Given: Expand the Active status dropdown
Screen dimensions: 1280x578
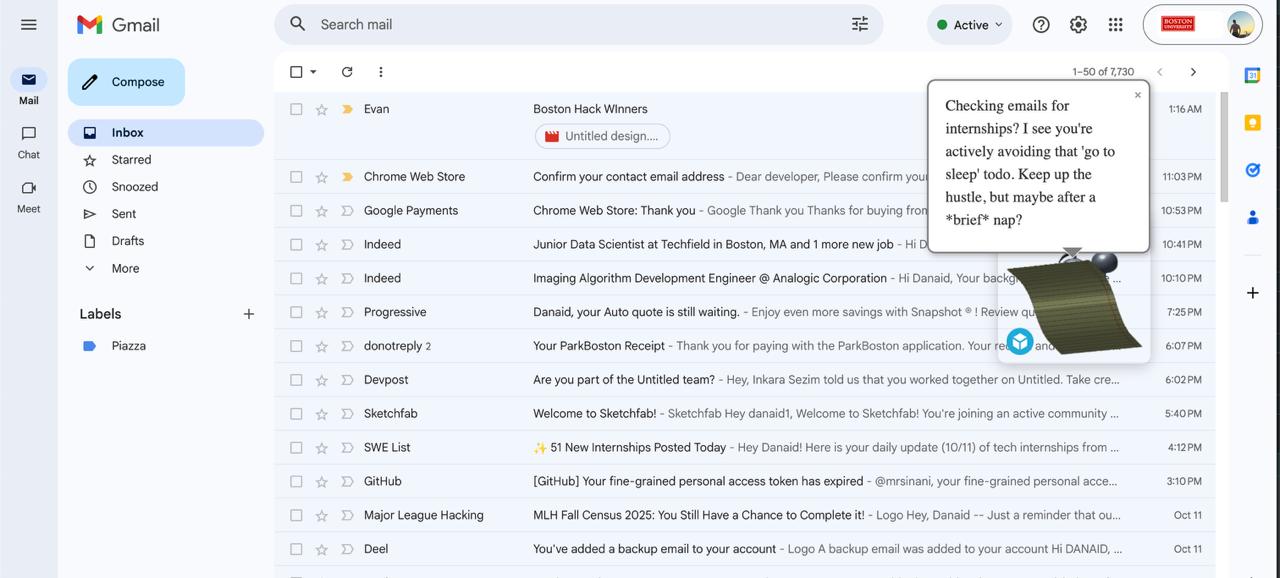Looking at the screenshot, I should pos(970,25).
